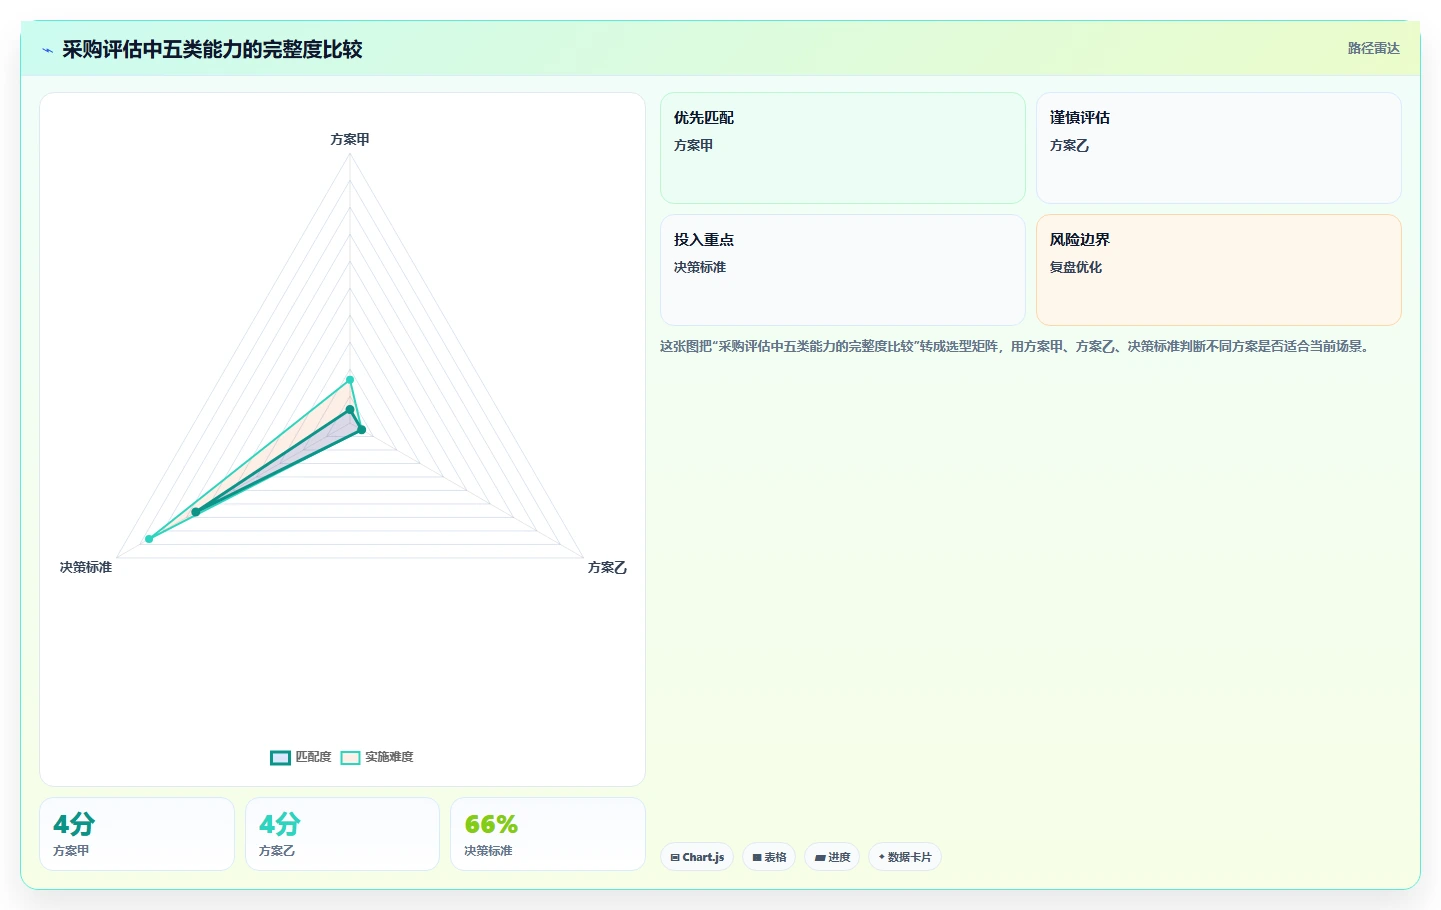Viewport: 1441px width, 910px height.
Task: Click the header icon beside the title
Action: coord(47,50)
